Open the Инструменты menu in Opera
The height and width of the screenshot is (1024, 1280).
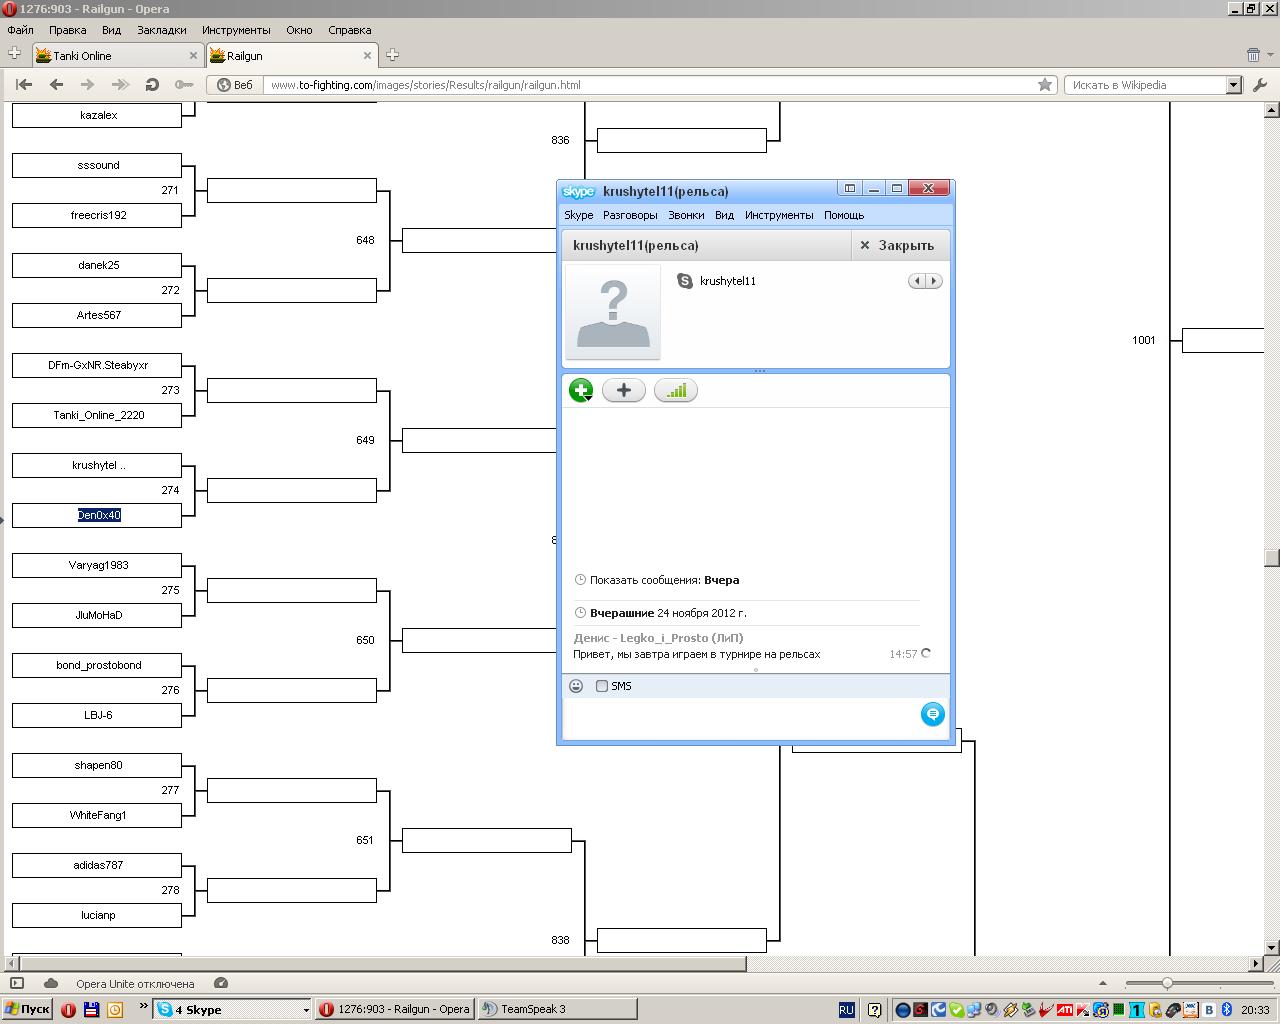(x=236, y=30)
